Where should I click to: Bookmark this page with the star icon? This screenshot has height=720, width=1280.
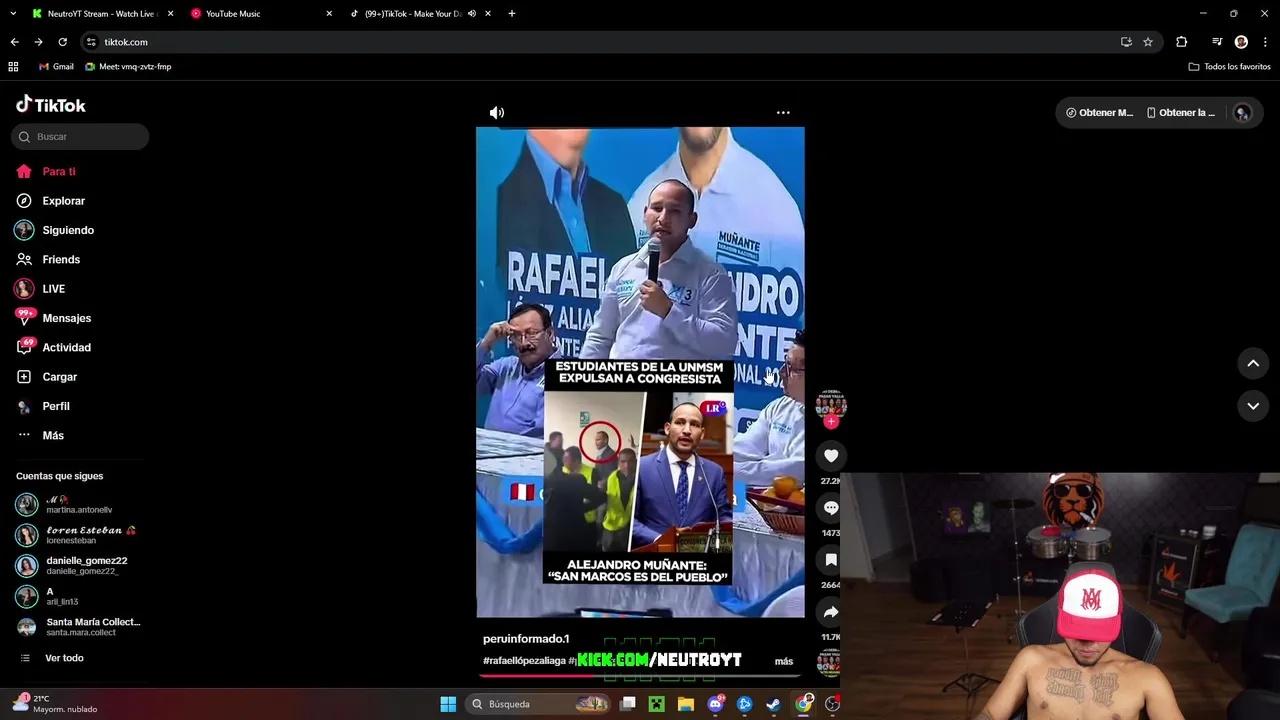pyautogui.click(x=1148, y=42)
